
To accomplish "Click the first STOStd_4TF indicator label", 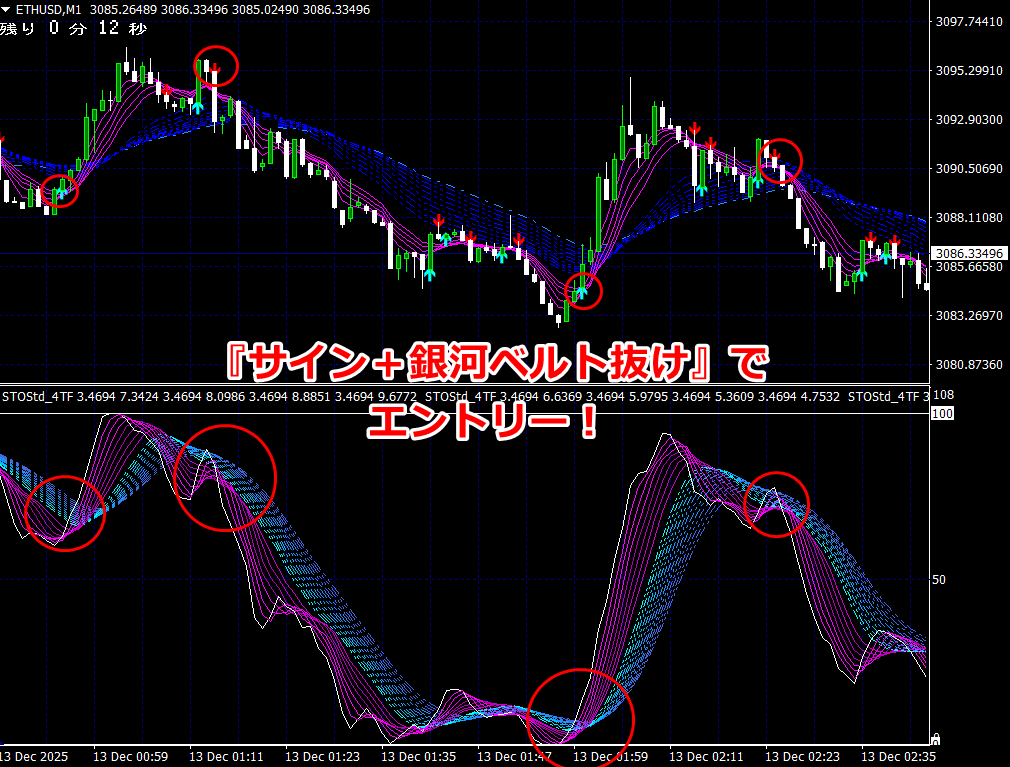I will [x=38, y=397].
